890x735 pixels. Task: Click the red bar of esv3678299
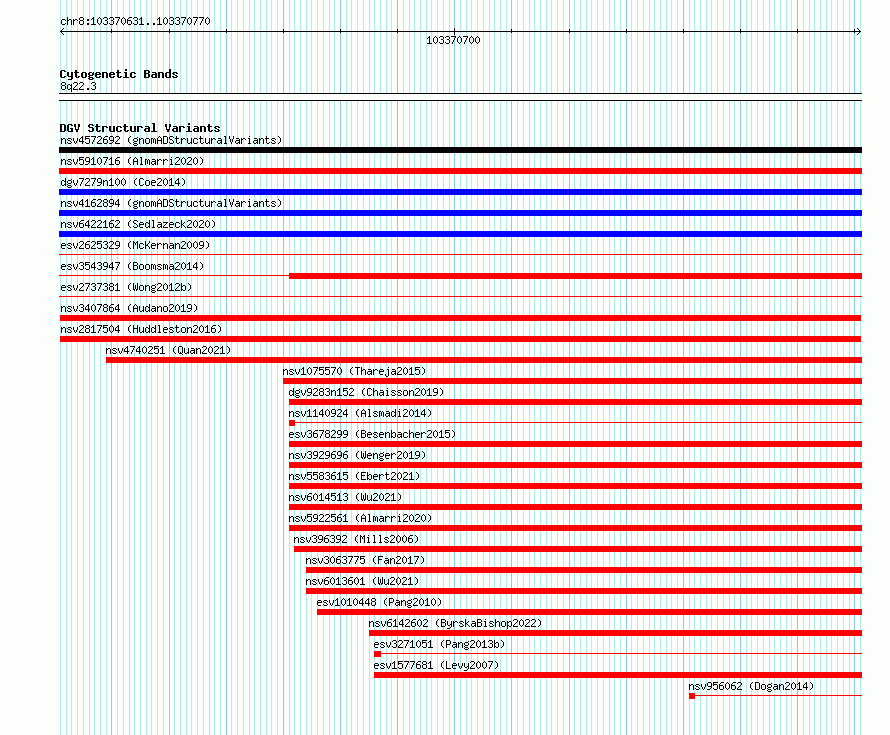[x=576, y=444]
